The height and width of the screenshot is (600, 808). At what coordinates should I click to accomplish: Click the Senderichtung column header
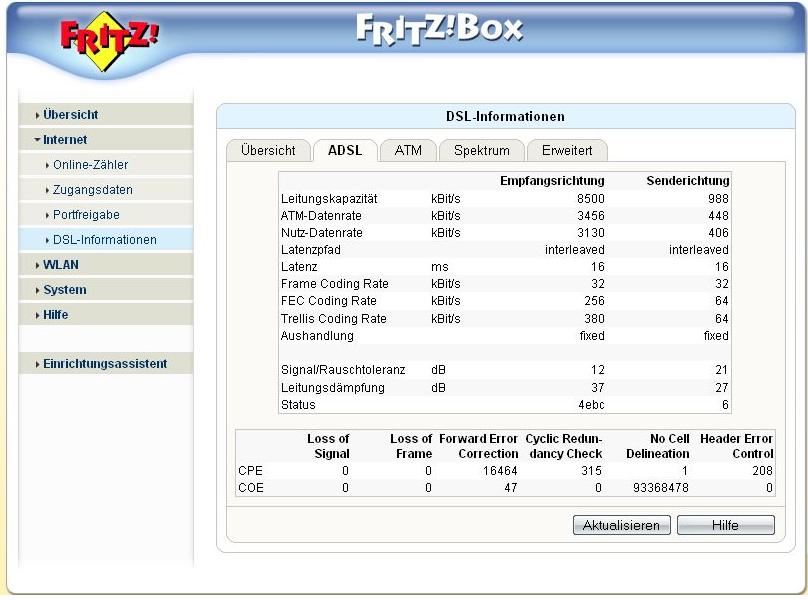click(x=687, y=181)
